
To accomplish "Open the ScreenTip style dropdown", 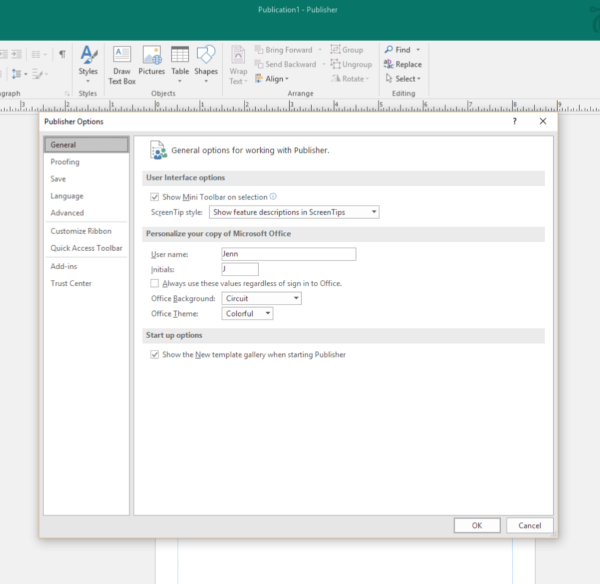I will [x=294, y=212].
